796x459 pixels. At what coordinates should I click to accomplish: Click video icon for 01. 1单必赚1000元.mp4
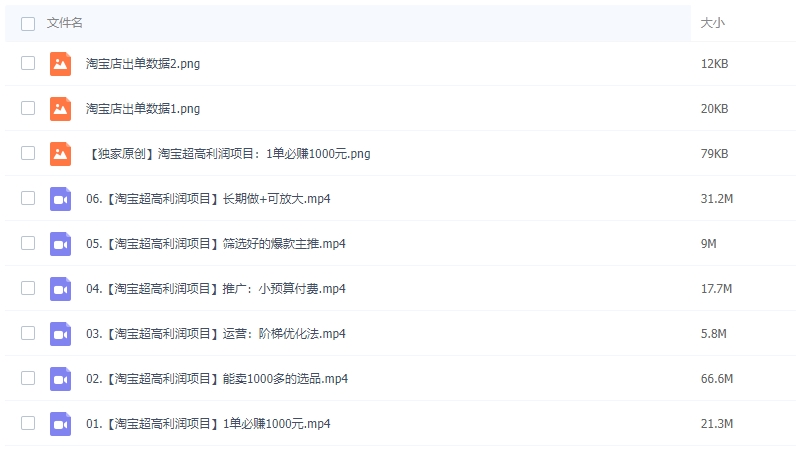coord(60,424)
